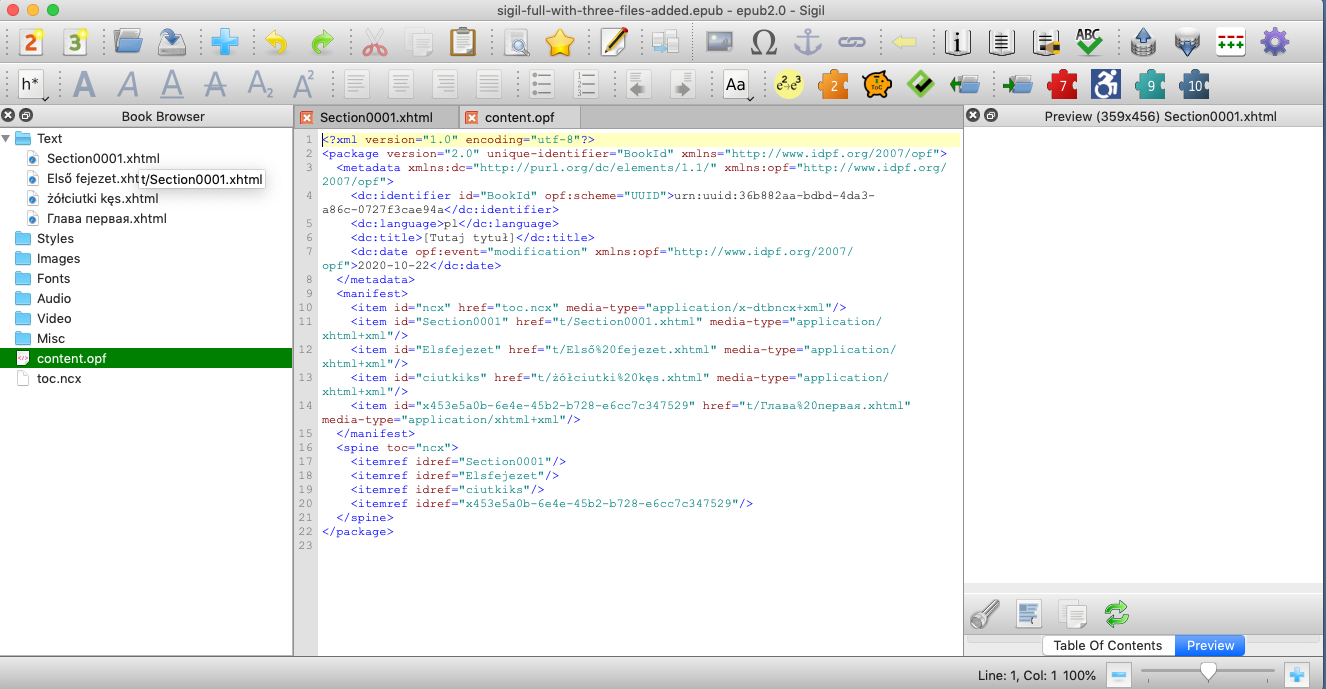Select the Misc folder

click(51, 338)
